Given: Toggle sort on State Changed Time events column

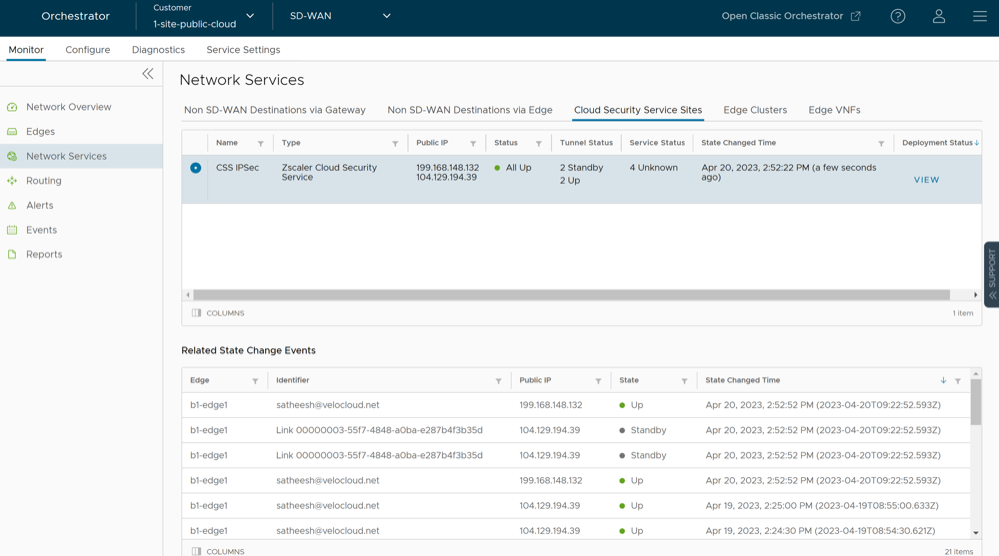Looking at the screenshot, I should 943,381.
